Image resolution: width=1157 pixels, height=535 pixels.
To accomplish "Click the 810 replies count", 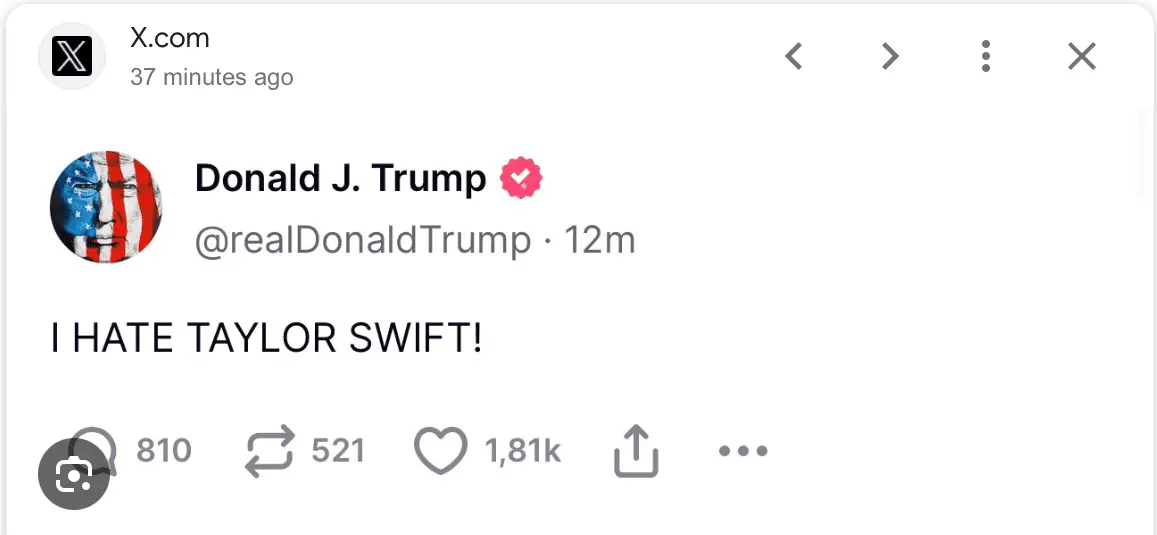I will pos(163,451).
